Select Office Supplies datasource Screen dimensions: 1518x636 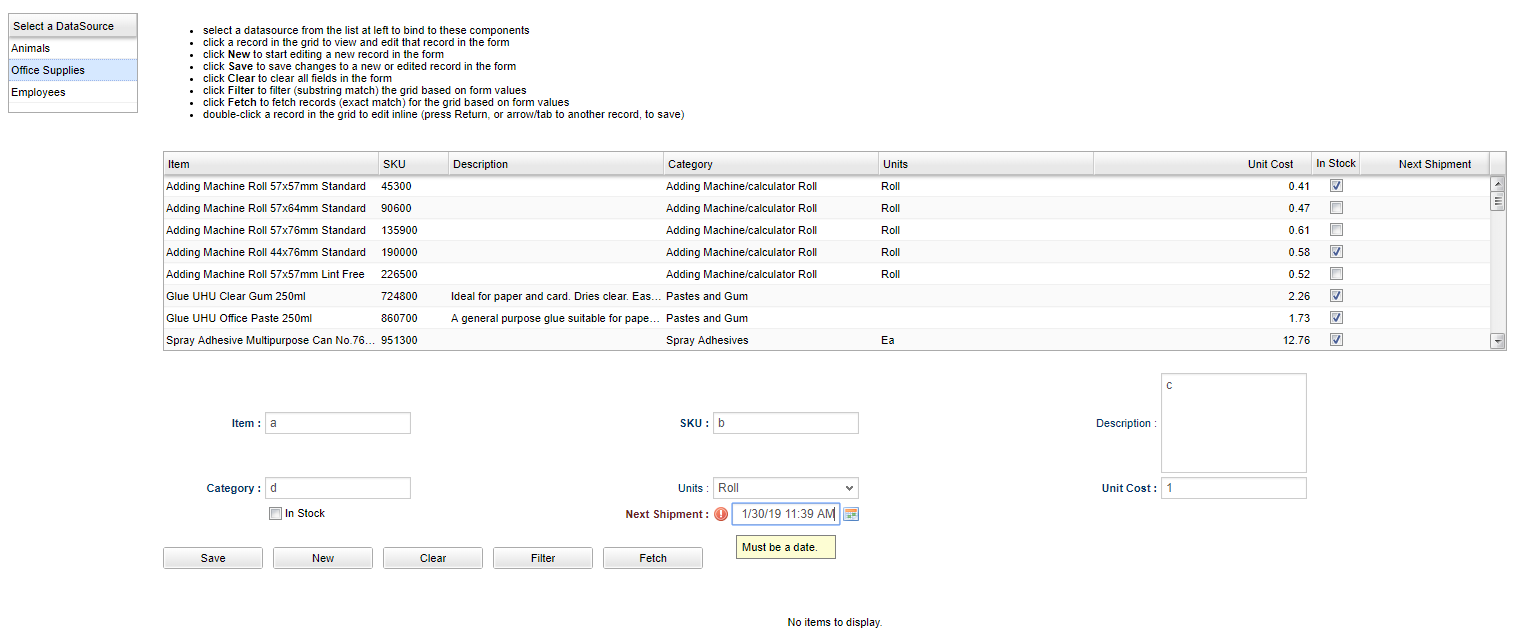[x=73, y=70]
